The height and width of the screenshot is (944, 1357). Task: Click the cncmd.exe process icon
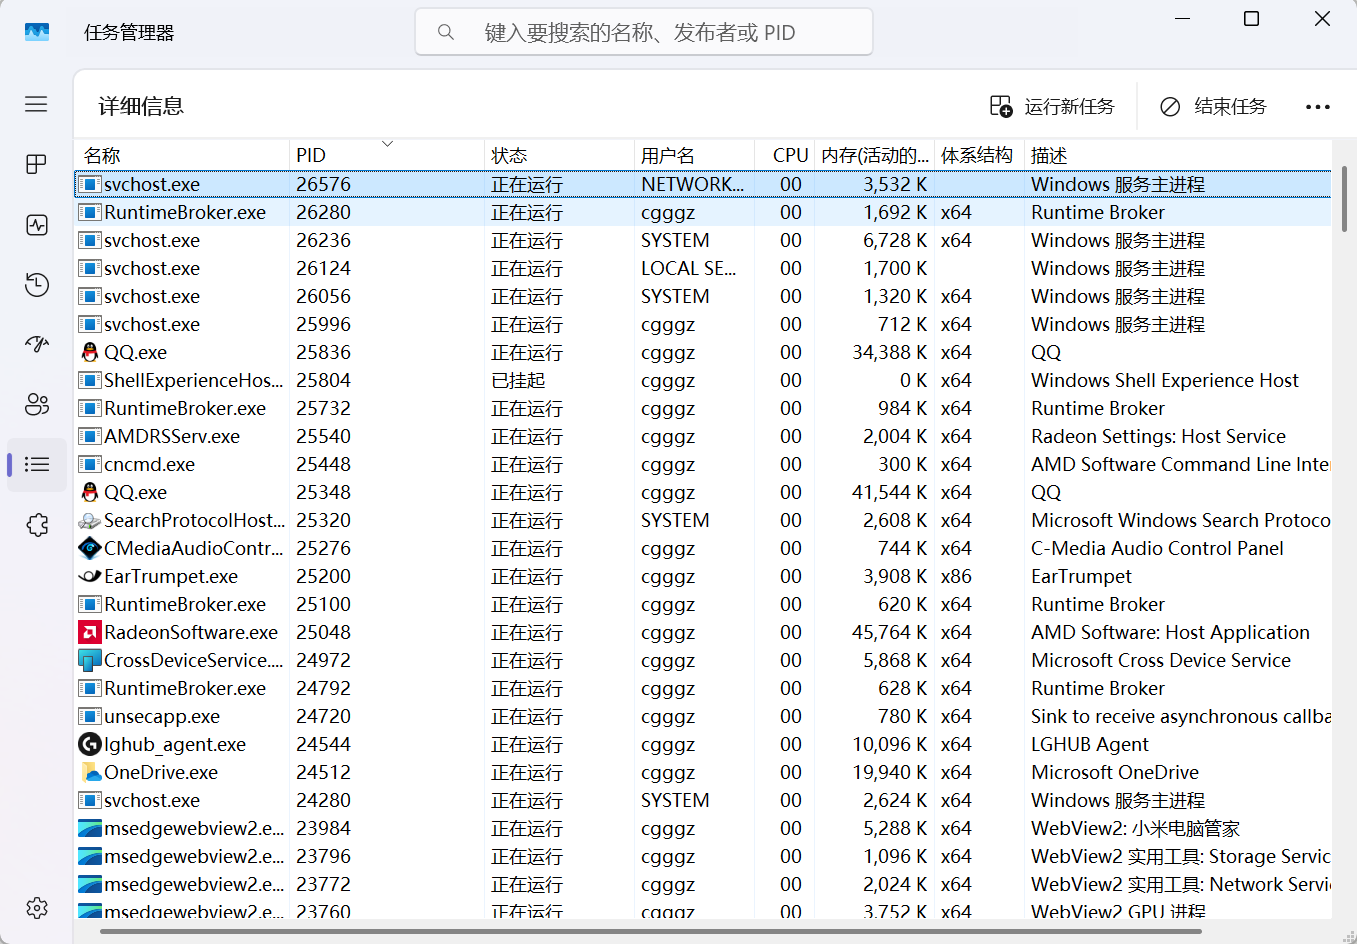(x=90, y=464)
